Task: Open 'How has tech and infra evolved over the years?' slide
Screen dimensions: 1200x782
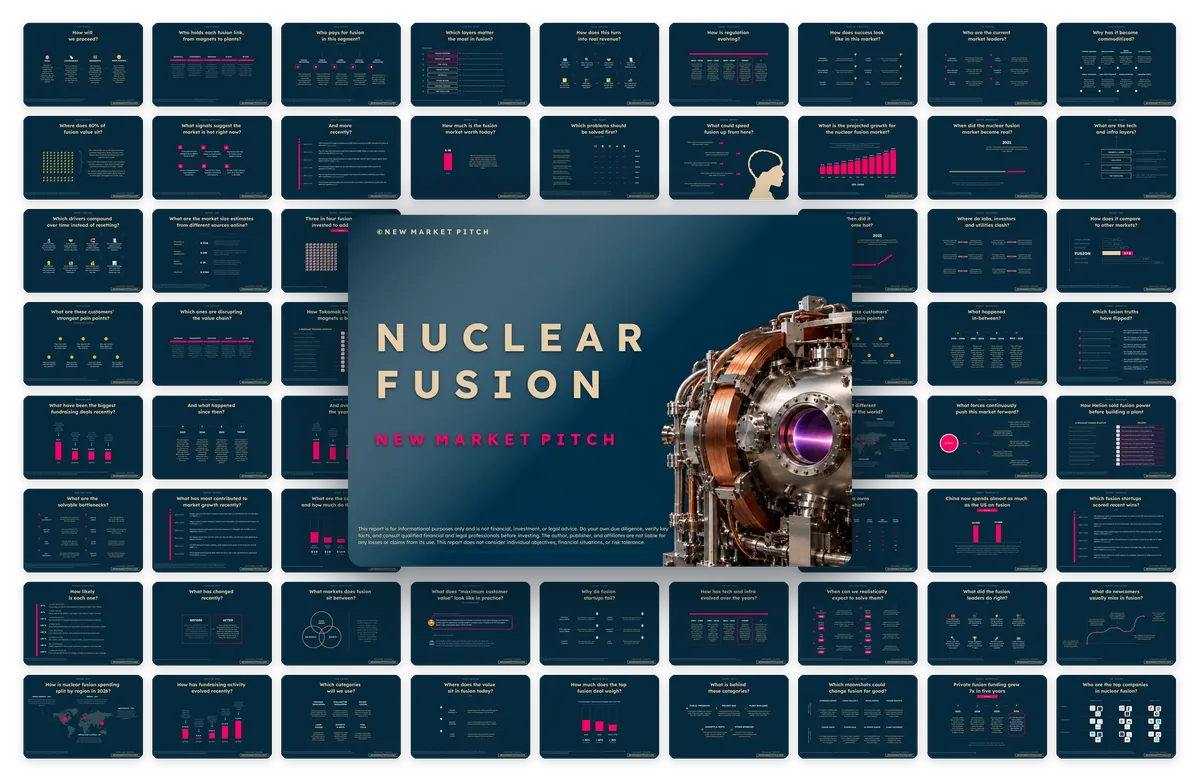Action: [x=728, y=624]
